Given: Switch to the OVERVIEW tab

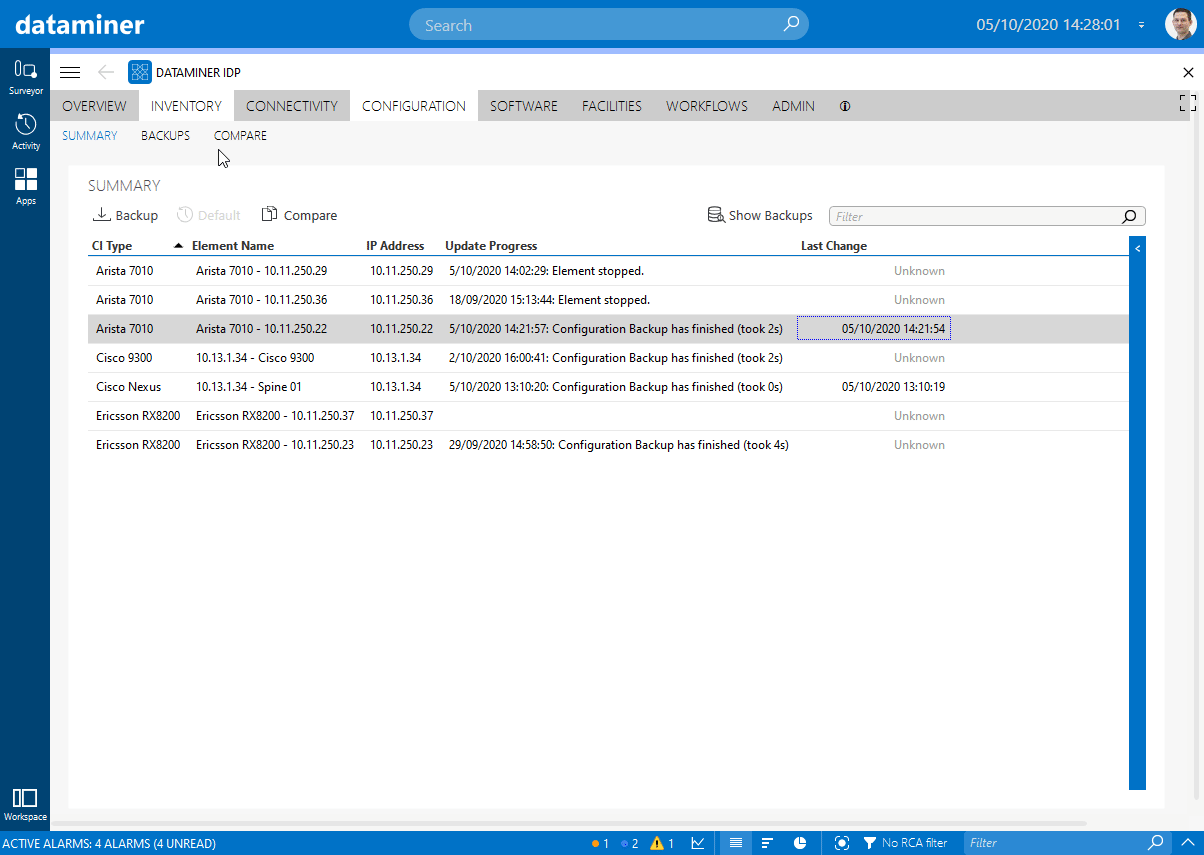Looking at the screenshot, I should coord(94,106).
